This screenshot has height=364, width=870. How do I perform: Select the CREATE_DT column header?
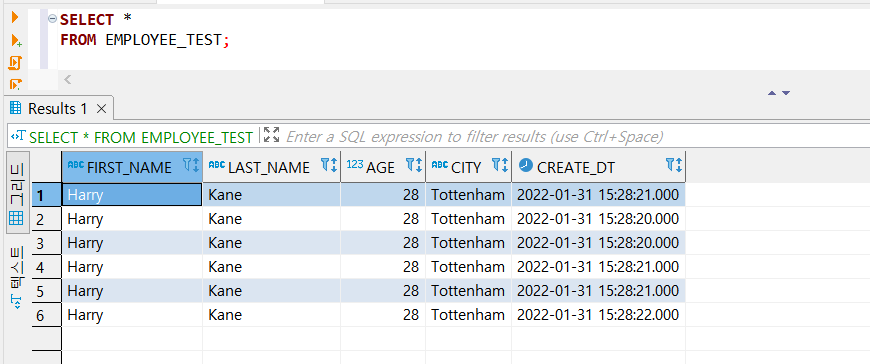(598, 166)
